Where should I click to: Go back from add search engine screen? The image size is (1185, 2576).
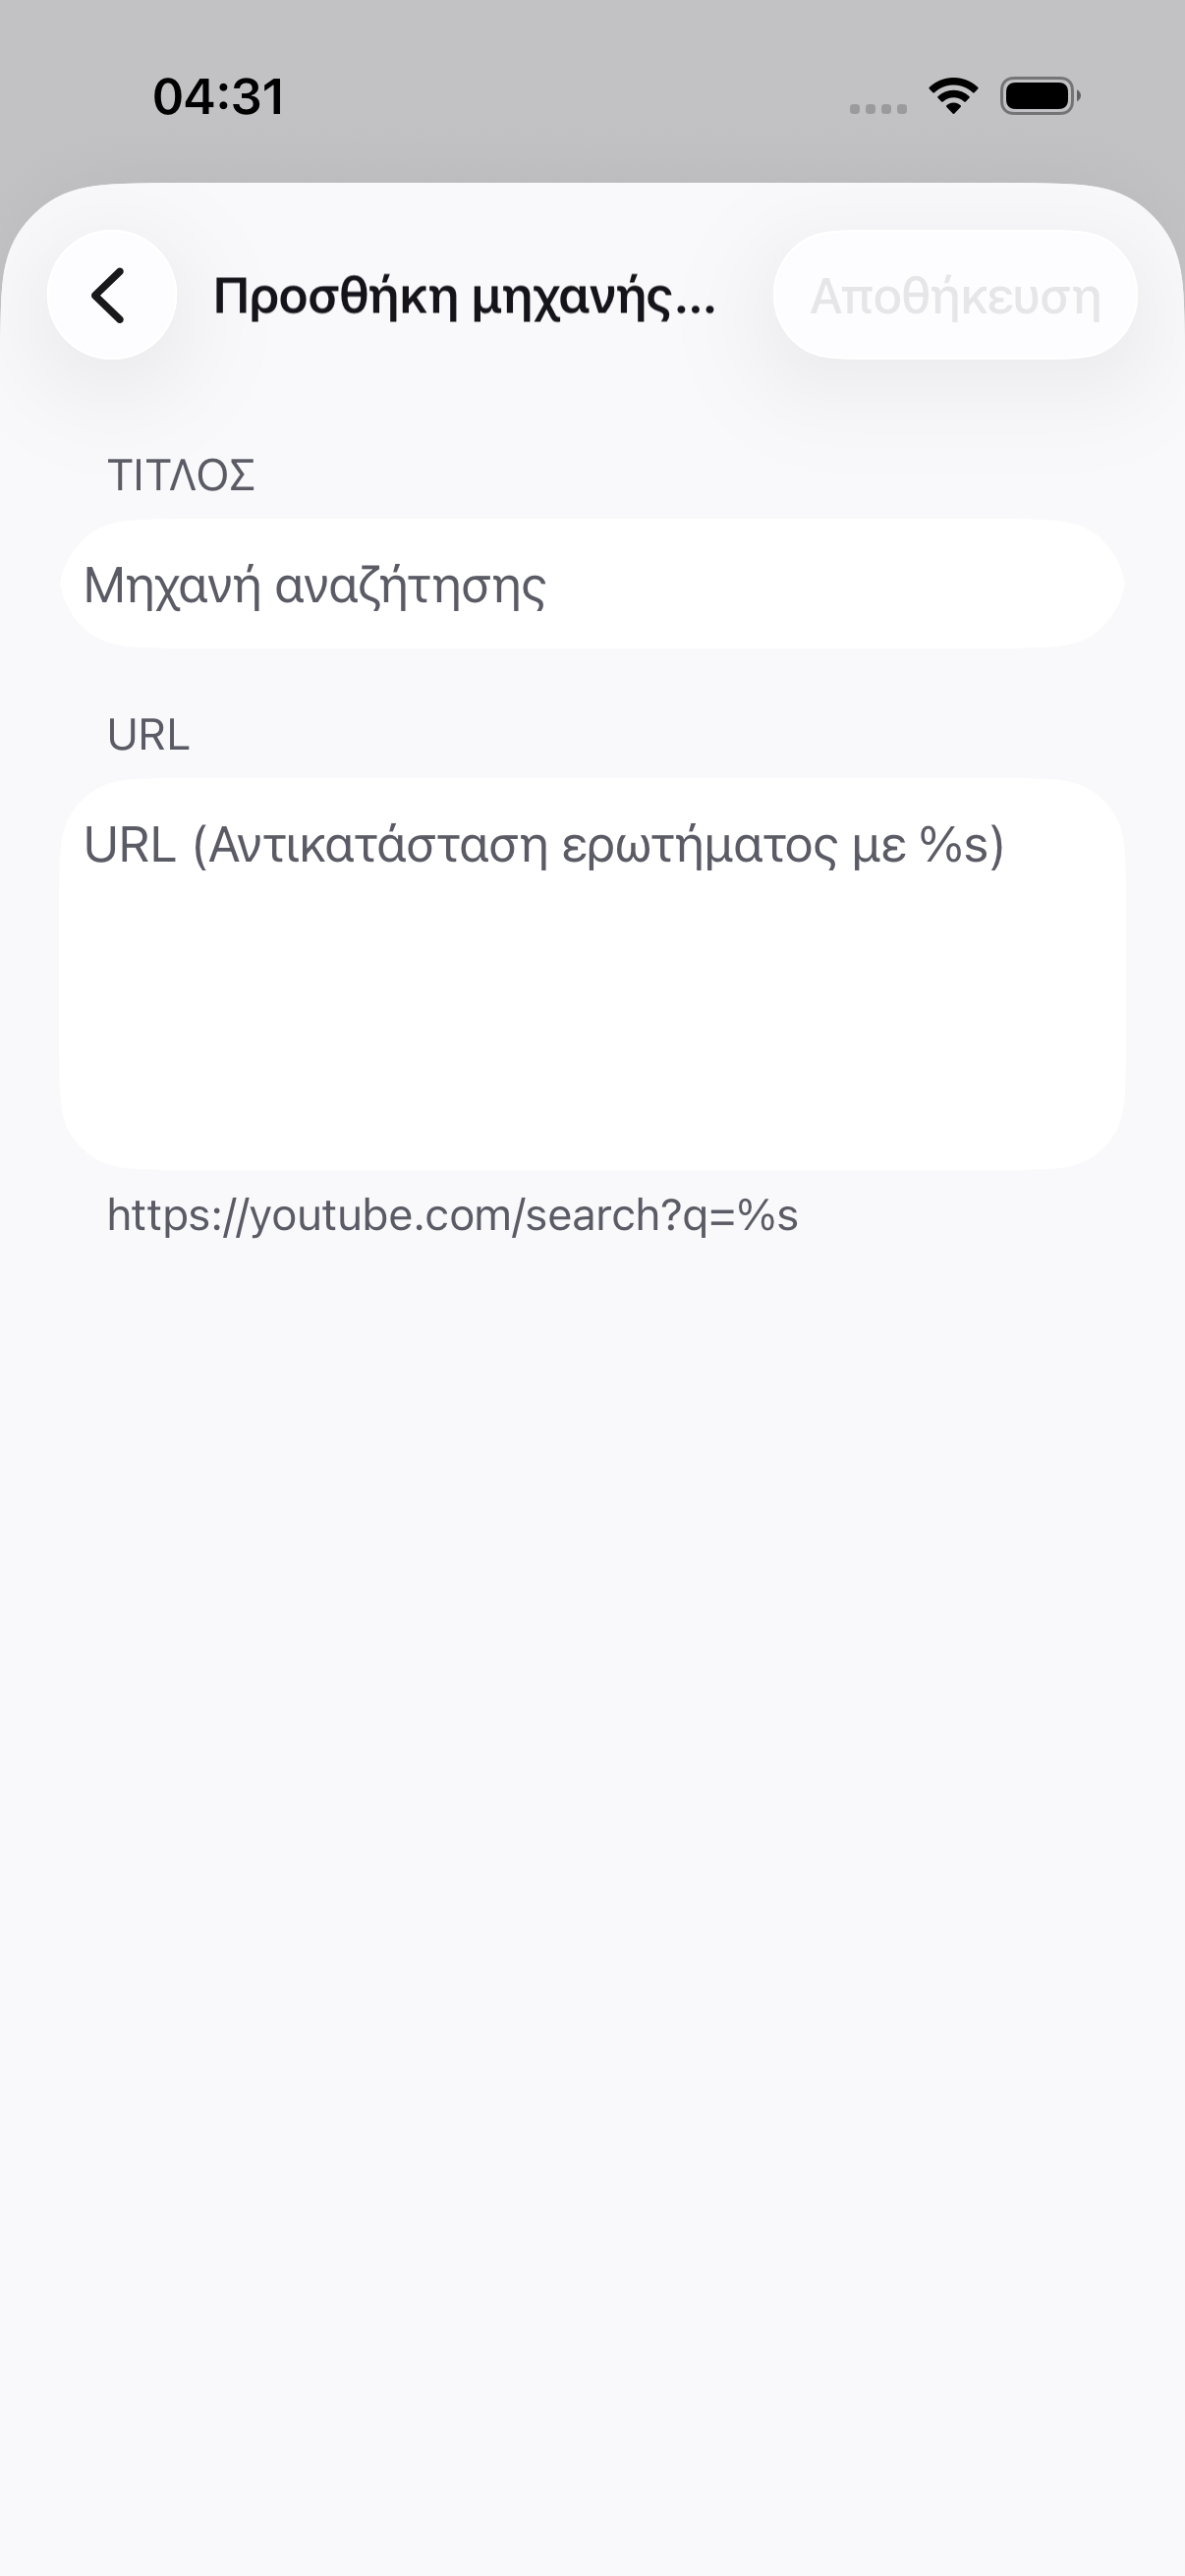coord(111,295)
